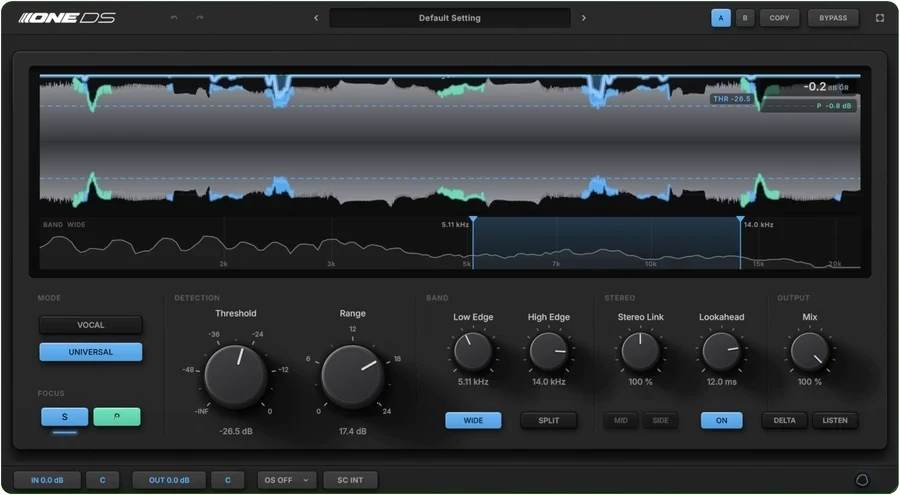Click the C button next to IN gain
Image resolution: width=900 pixels, height=495 pixels.
(103, 480)
